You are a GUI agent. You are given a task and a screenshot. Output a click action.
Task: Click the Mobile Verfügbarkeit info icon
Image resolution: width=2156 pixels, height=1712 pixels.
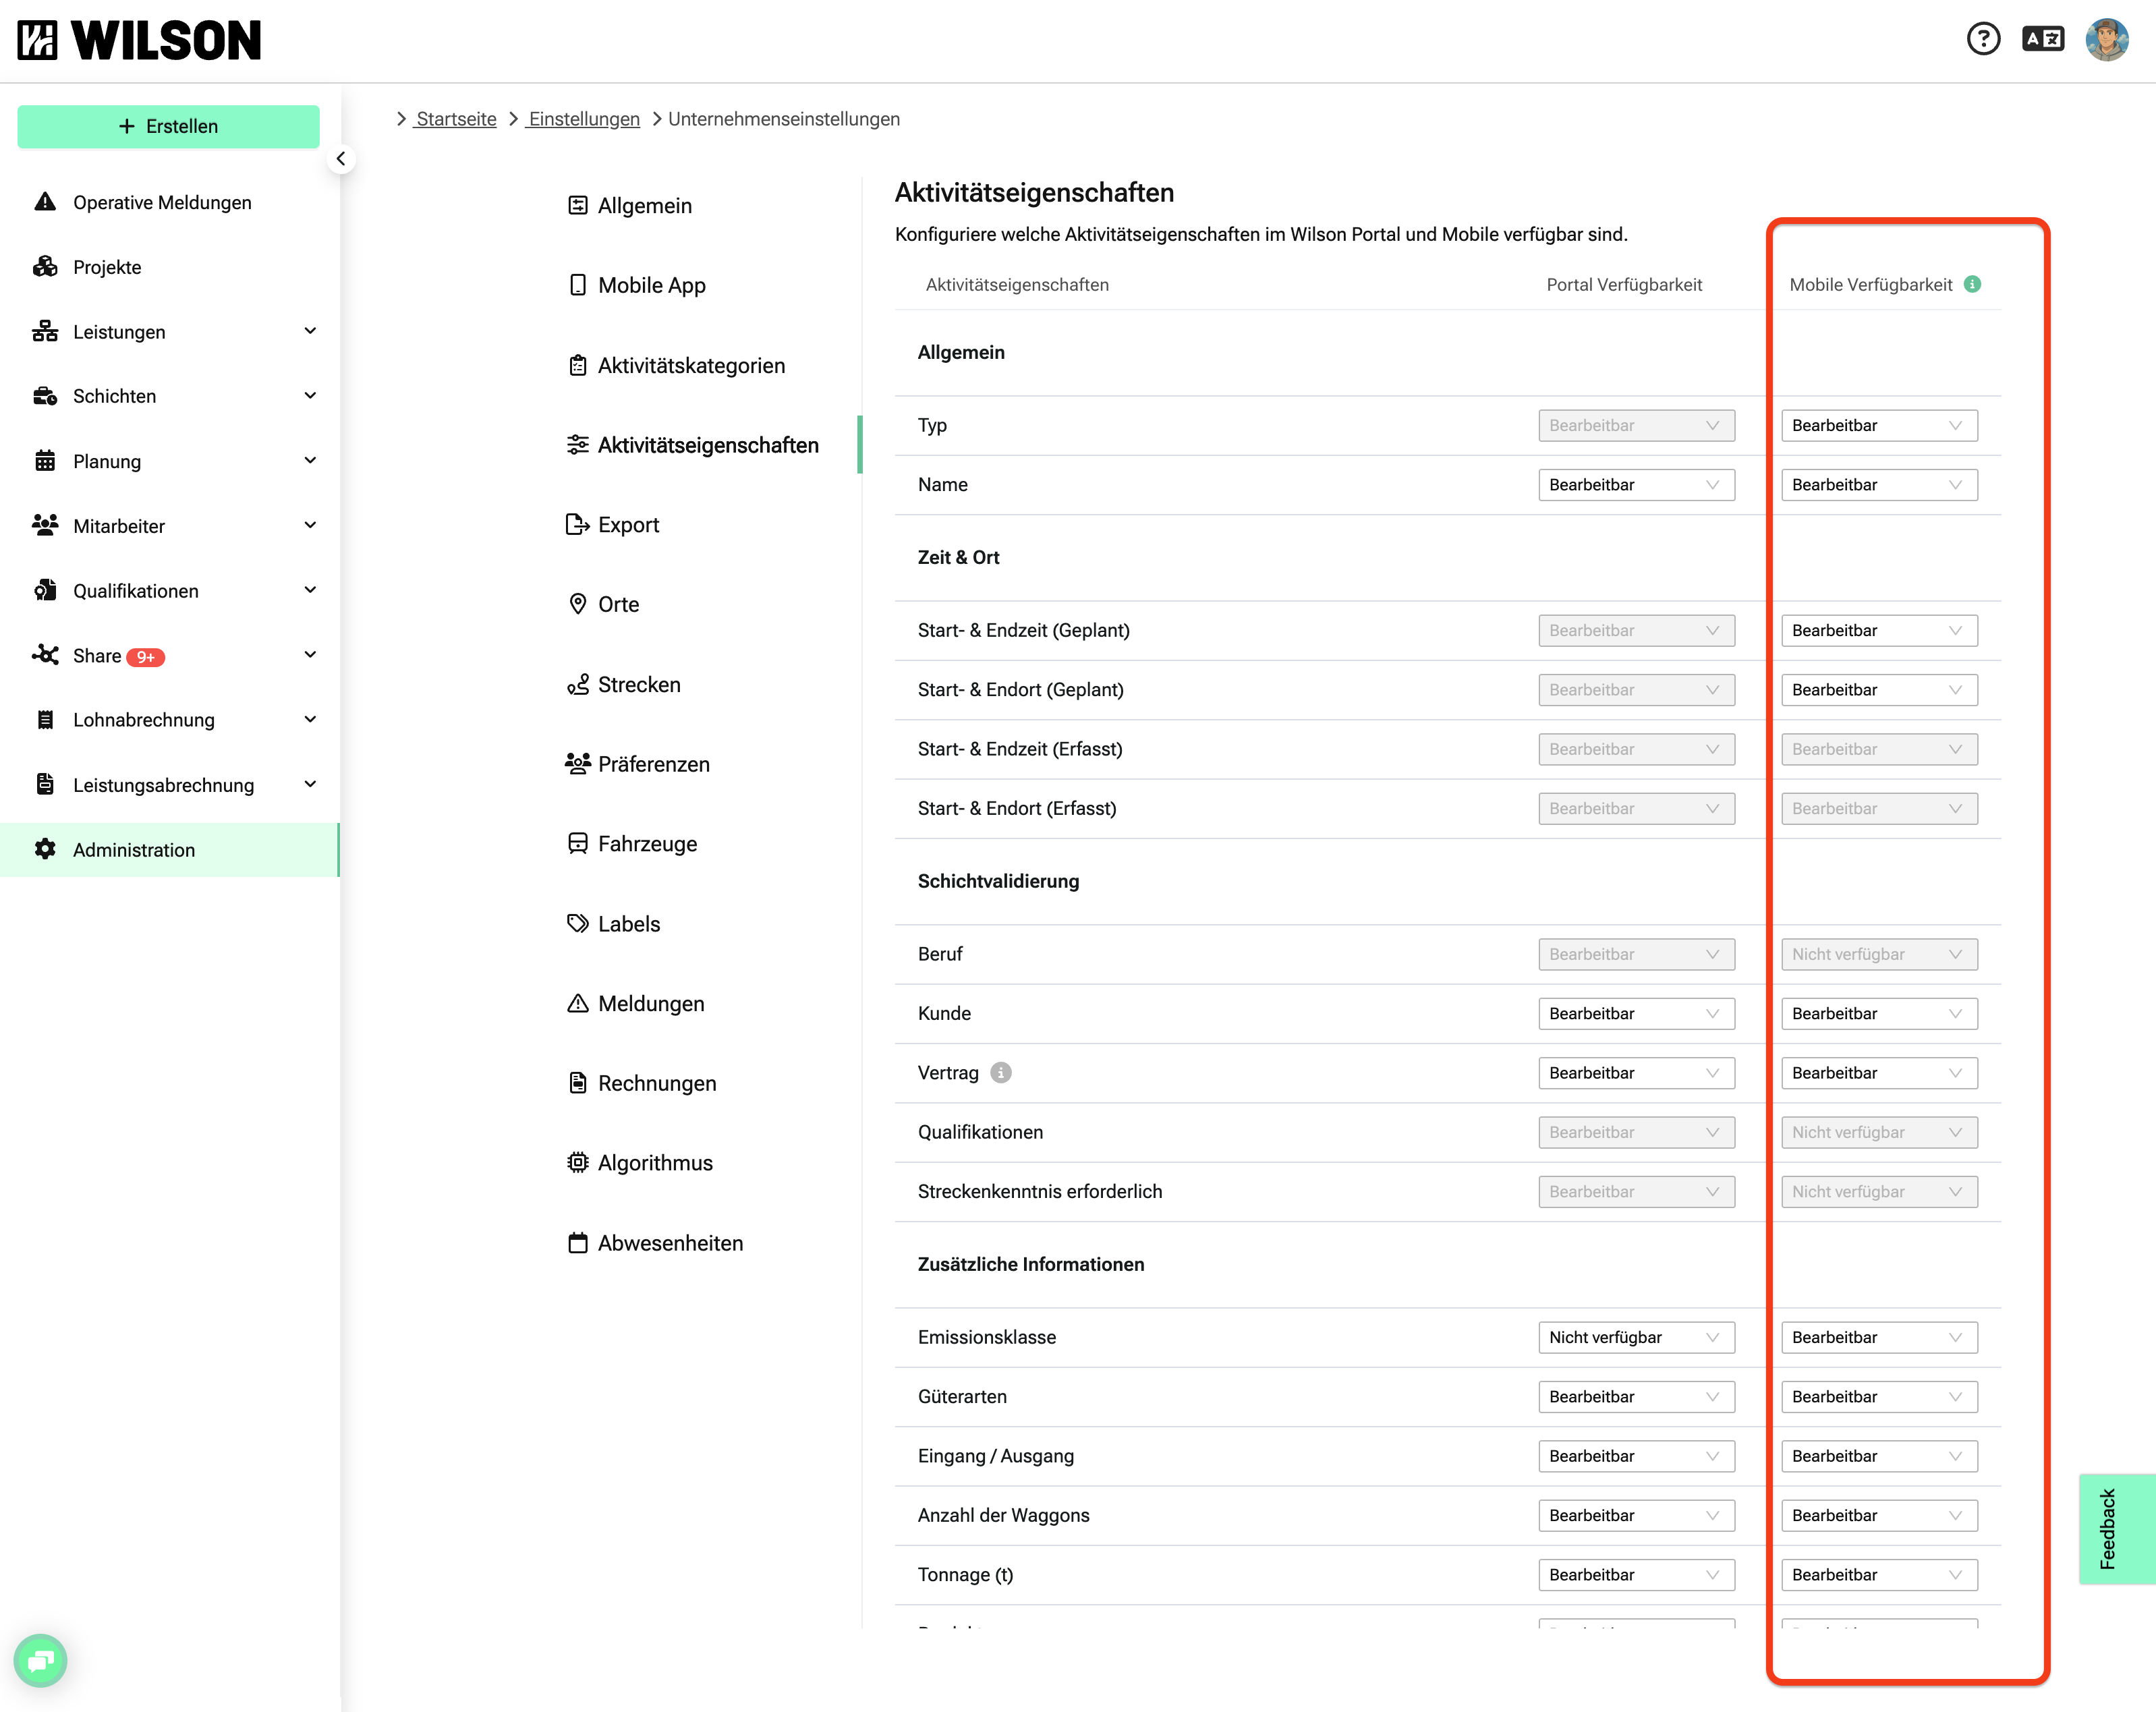[1973, 284]
